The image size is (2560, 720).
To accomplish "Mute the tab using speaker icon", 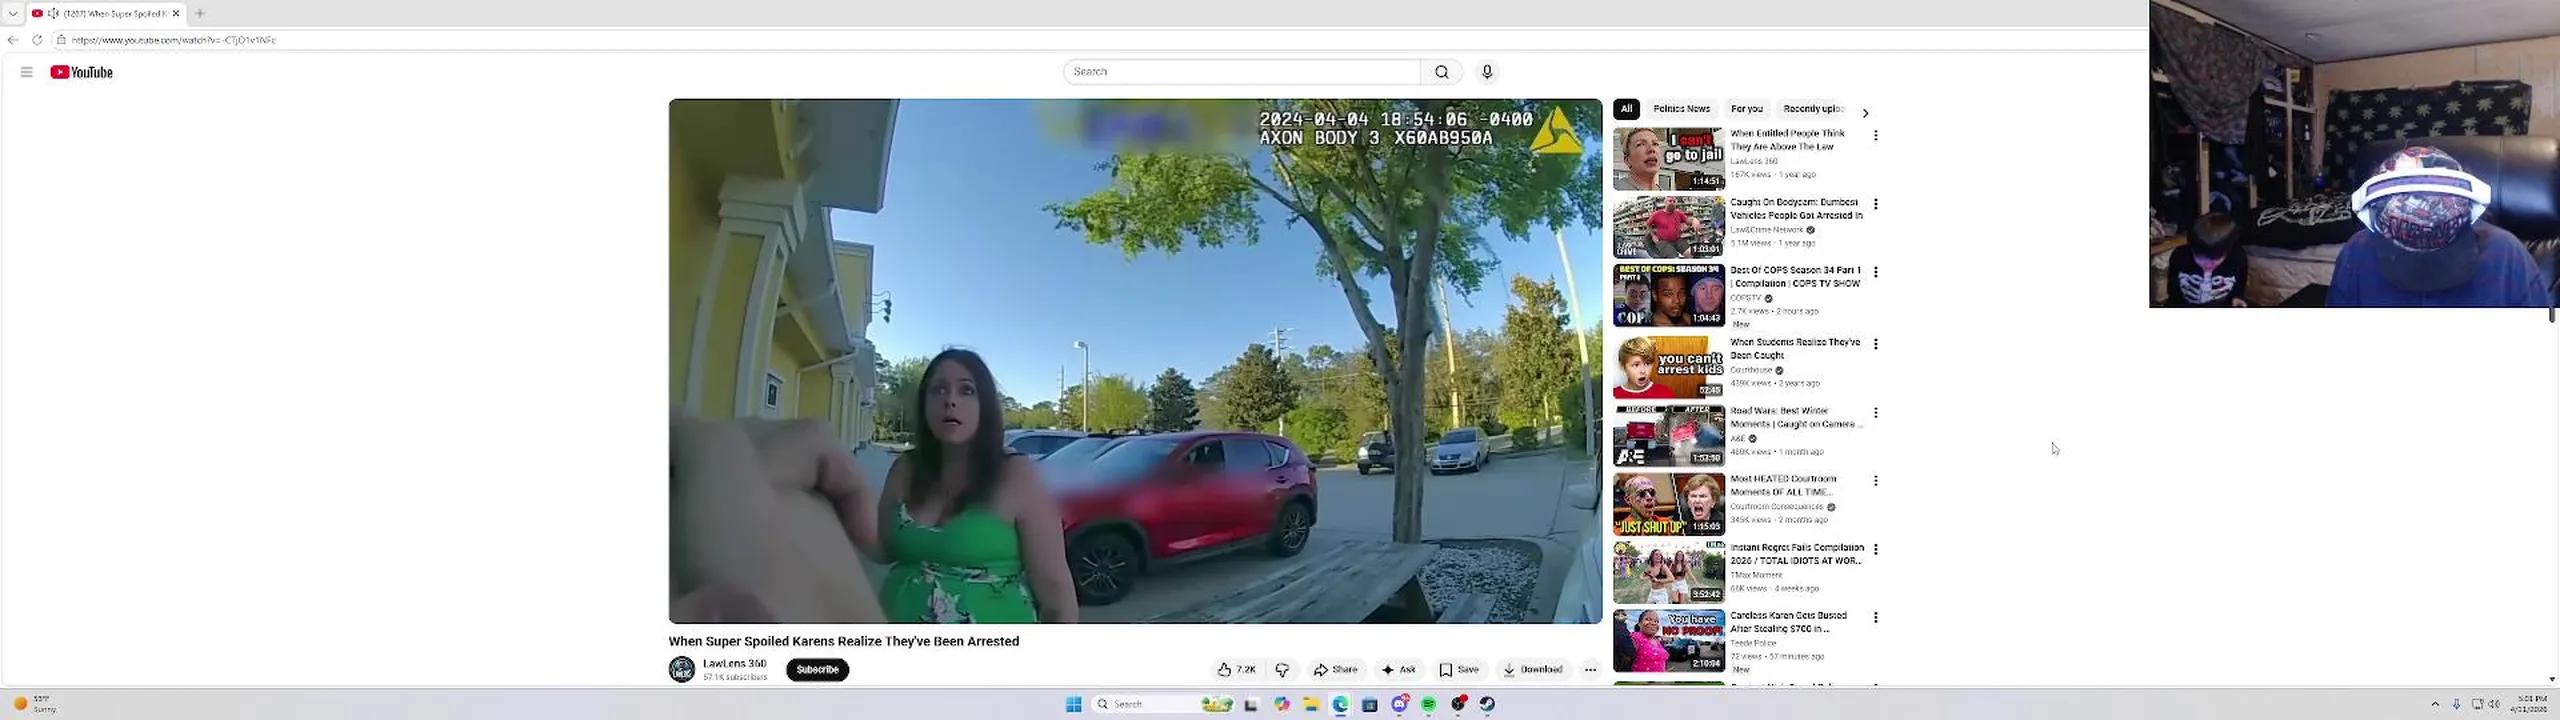I will (x=53, y=13).
